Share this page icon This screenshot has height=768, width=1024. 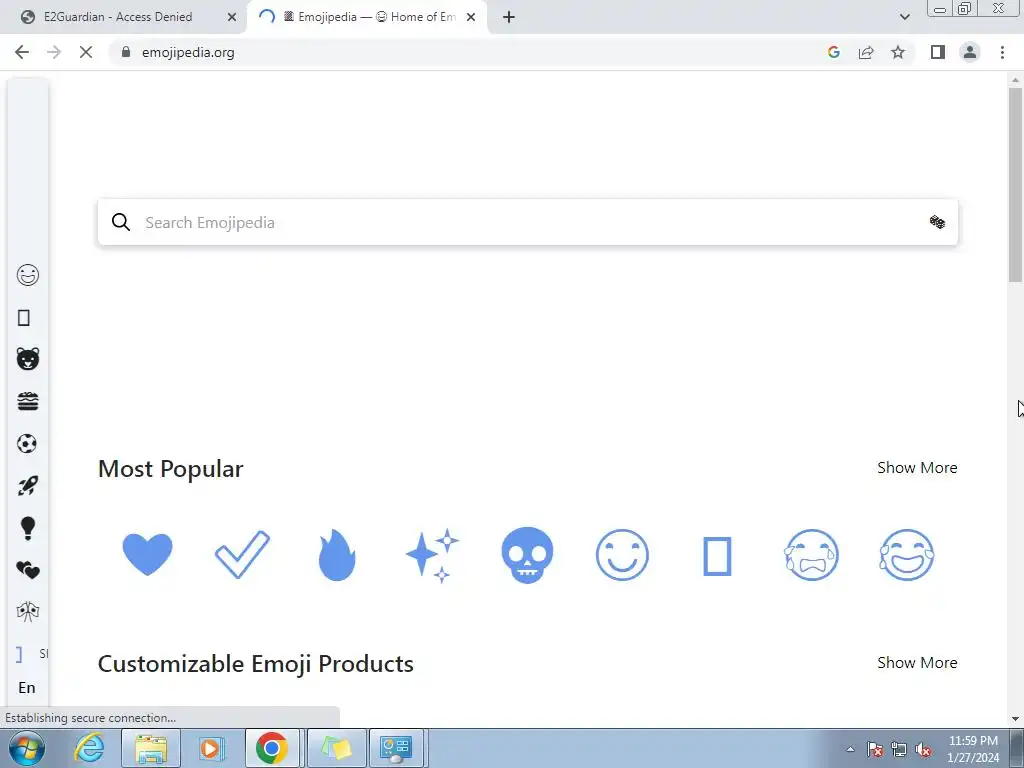point(866,52)
